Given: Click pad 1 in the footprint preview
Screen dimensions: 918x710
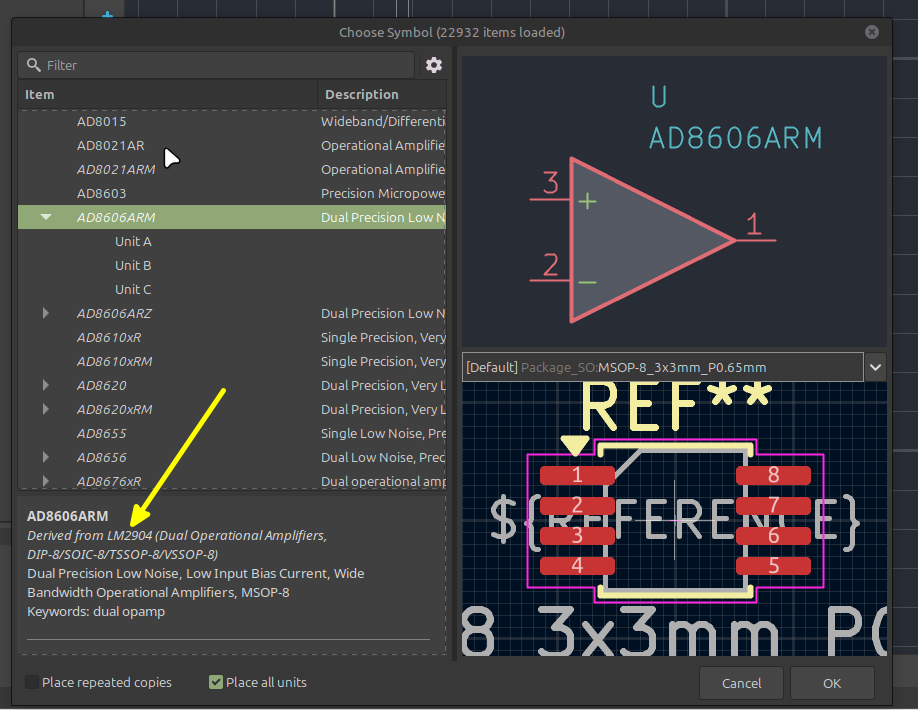Looking at the screenshot, I should (577, 475).
